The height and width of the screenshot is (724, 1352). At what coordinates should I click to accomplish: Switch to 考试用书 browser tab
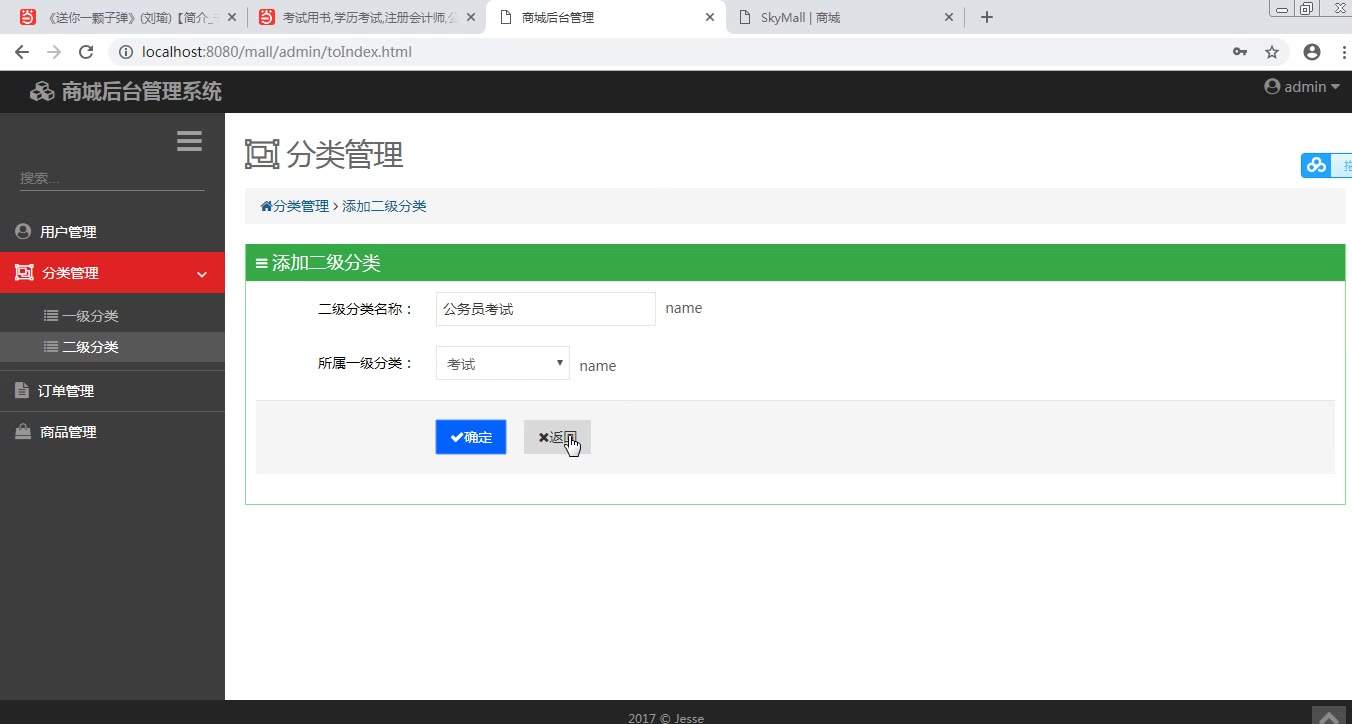click(366, 17)
